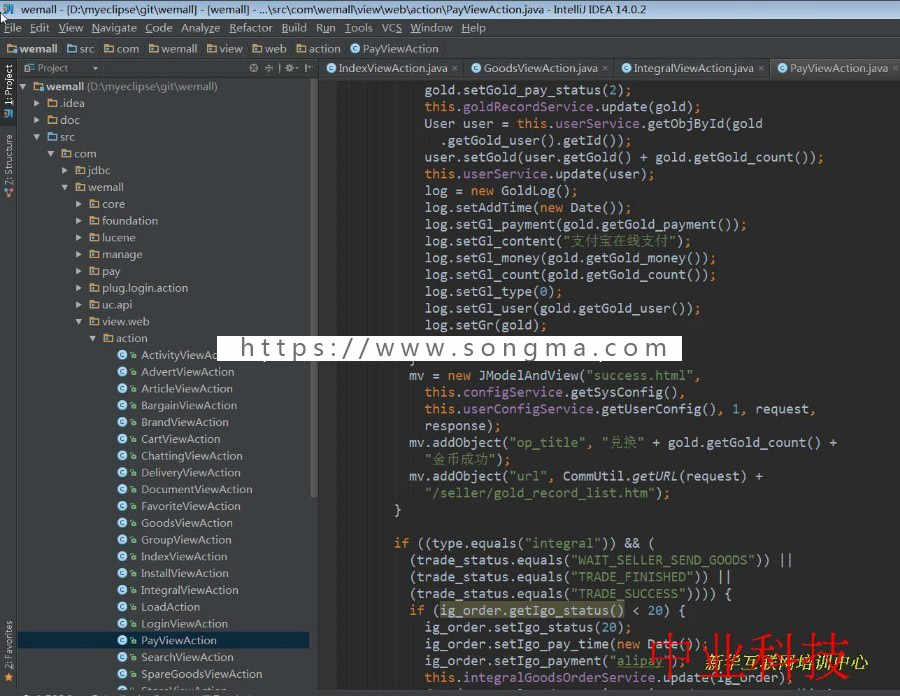Expand the .idea folder

point(37,103)
